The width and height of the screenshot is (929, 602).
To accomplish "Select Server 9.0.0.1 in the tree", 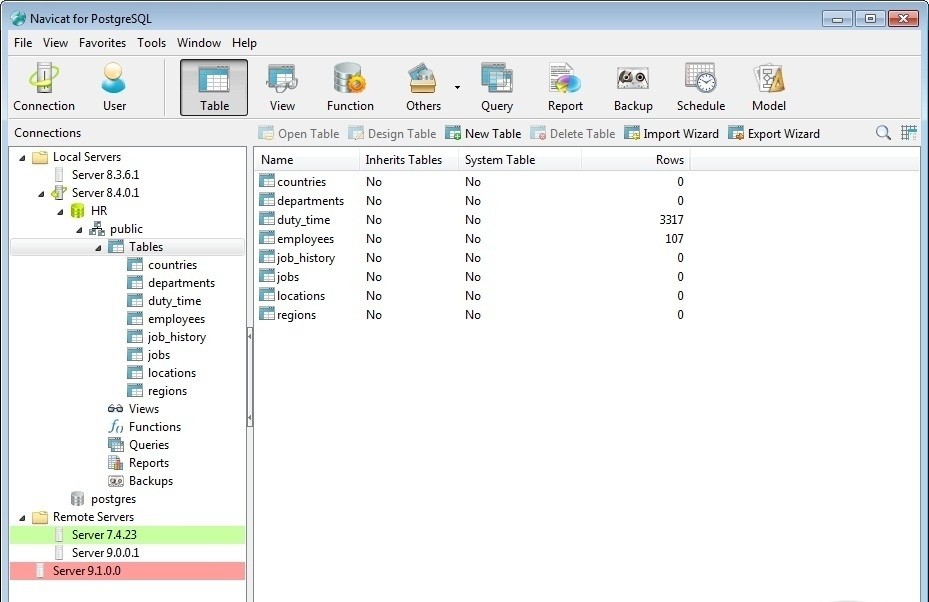I will (x=105, y=553).
